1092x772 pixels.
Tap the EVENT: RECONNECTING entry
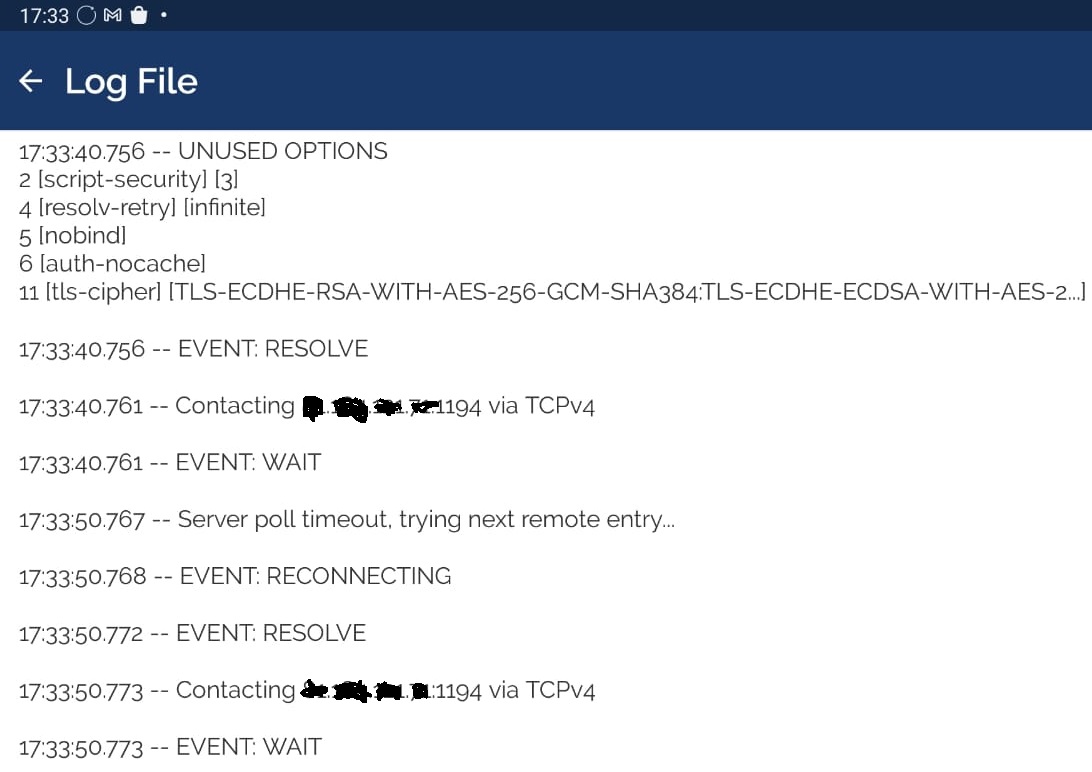click(x=235, y=576)
